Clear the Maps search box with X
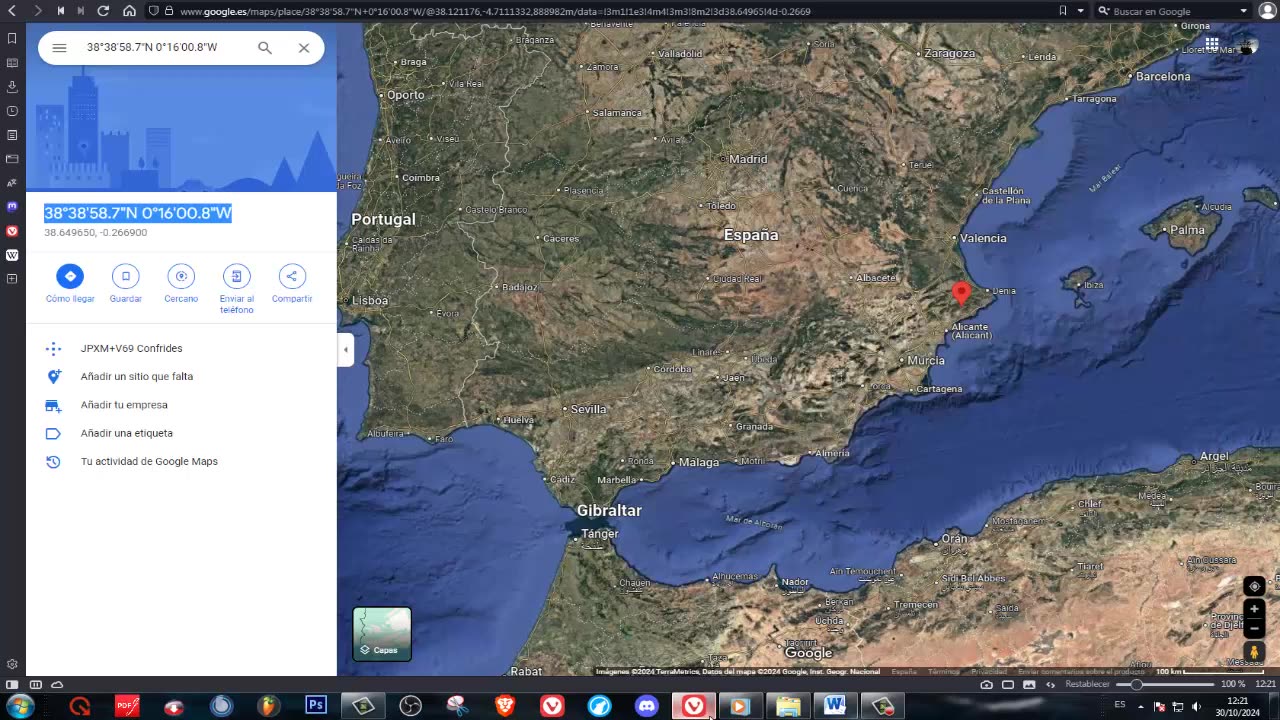 [304, 48]
